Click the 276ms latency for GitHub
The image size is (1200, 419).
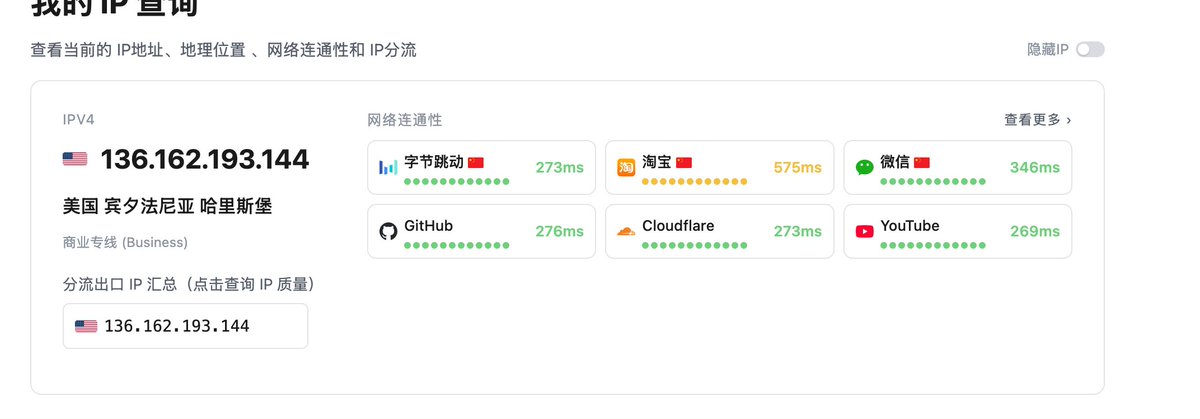click(x=559, y=231)
